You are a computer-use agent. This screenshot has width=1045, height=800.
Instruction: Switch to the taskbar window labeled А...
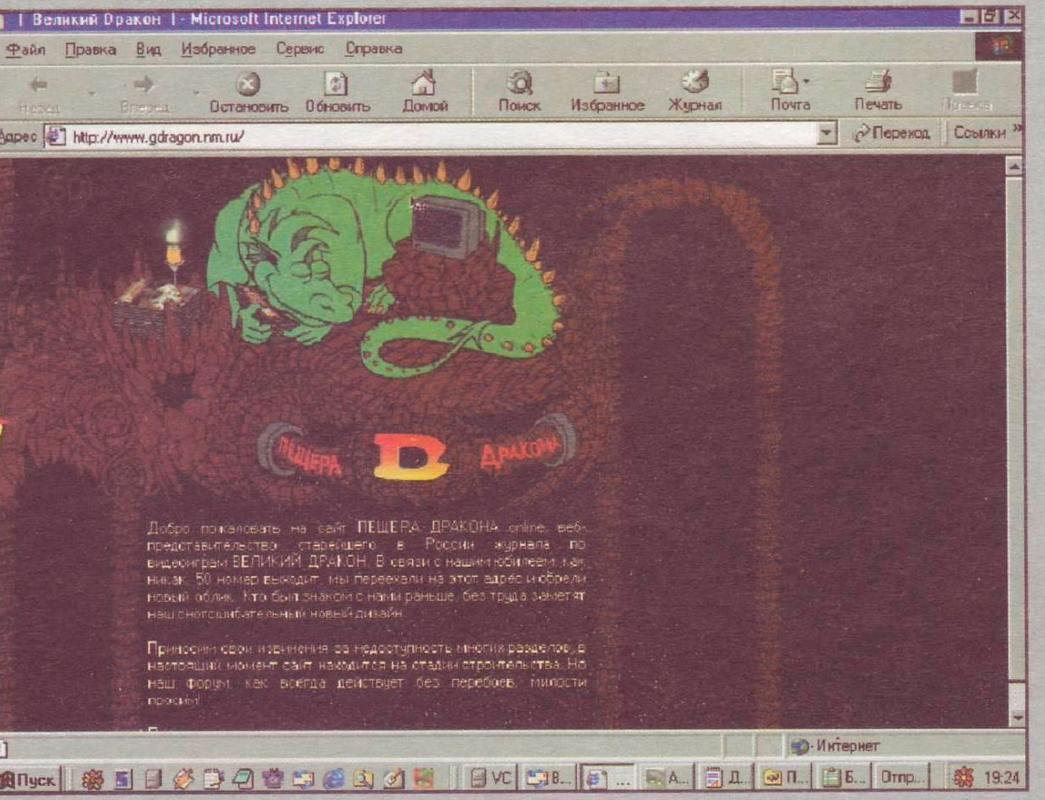click(x=666, y=777)
